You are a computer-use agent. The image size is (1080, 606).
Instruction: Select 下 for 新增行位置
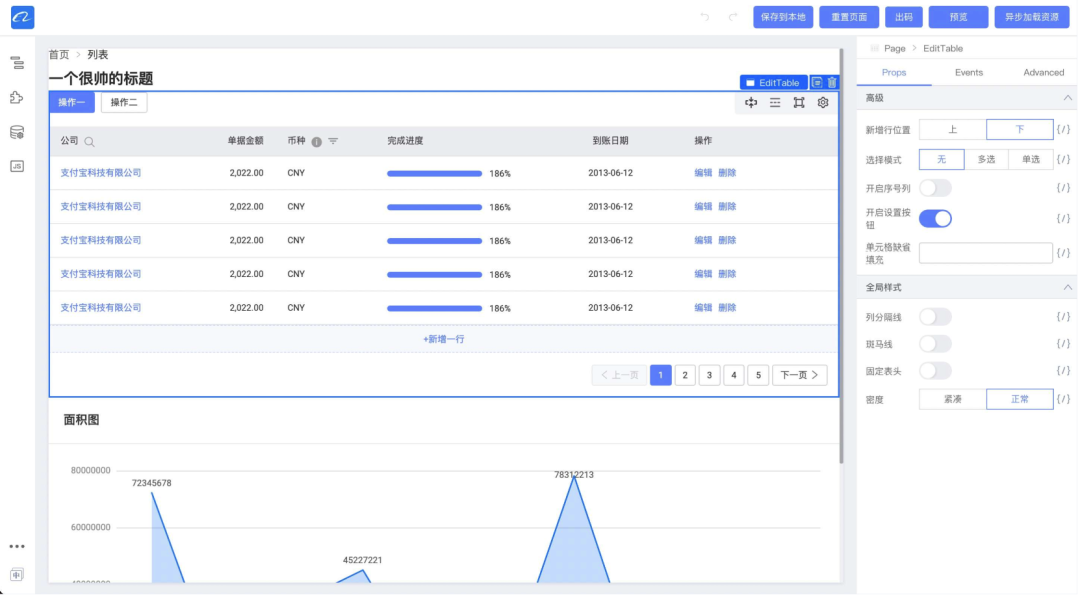pos(1020,129)
